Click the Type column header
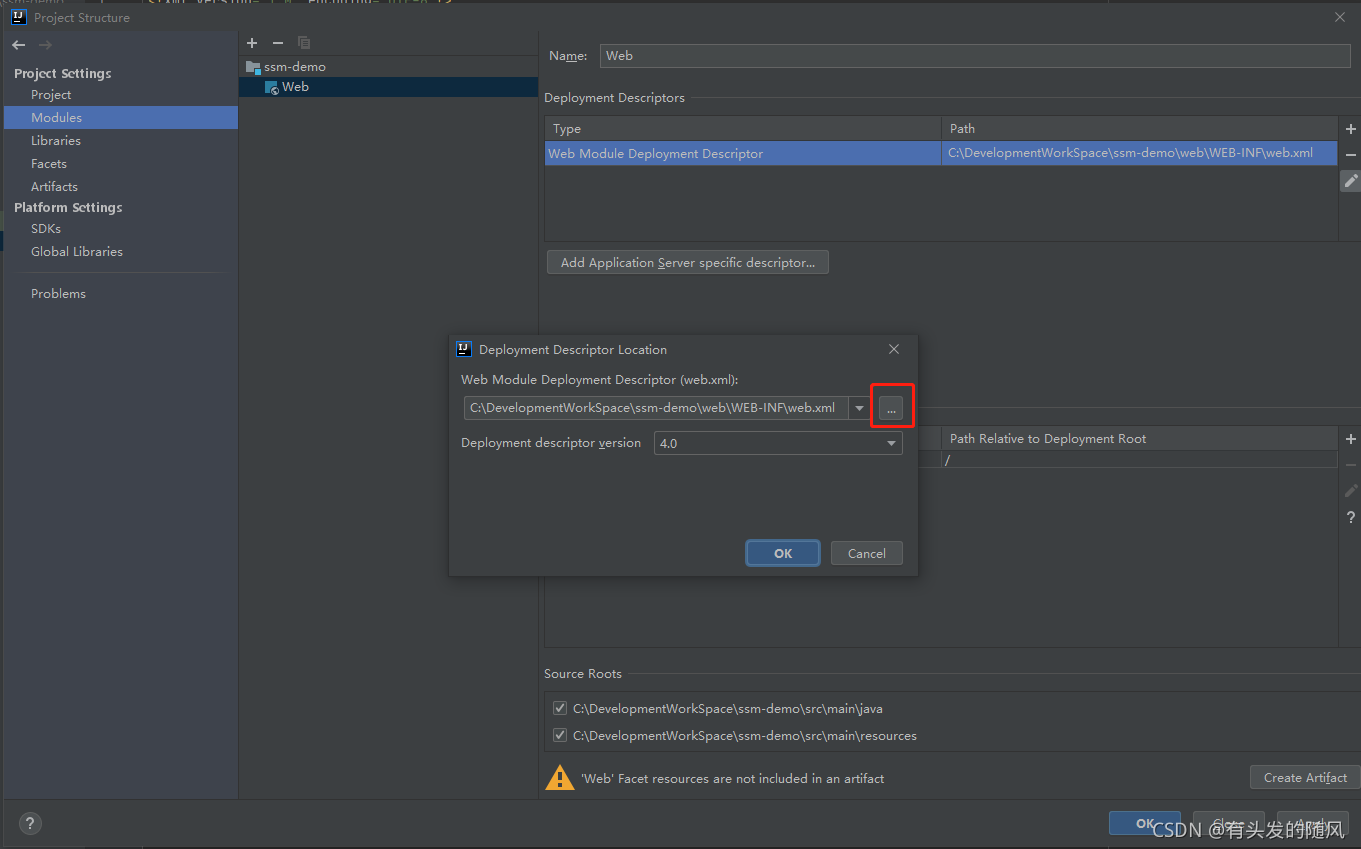 (x=743, y=129)
